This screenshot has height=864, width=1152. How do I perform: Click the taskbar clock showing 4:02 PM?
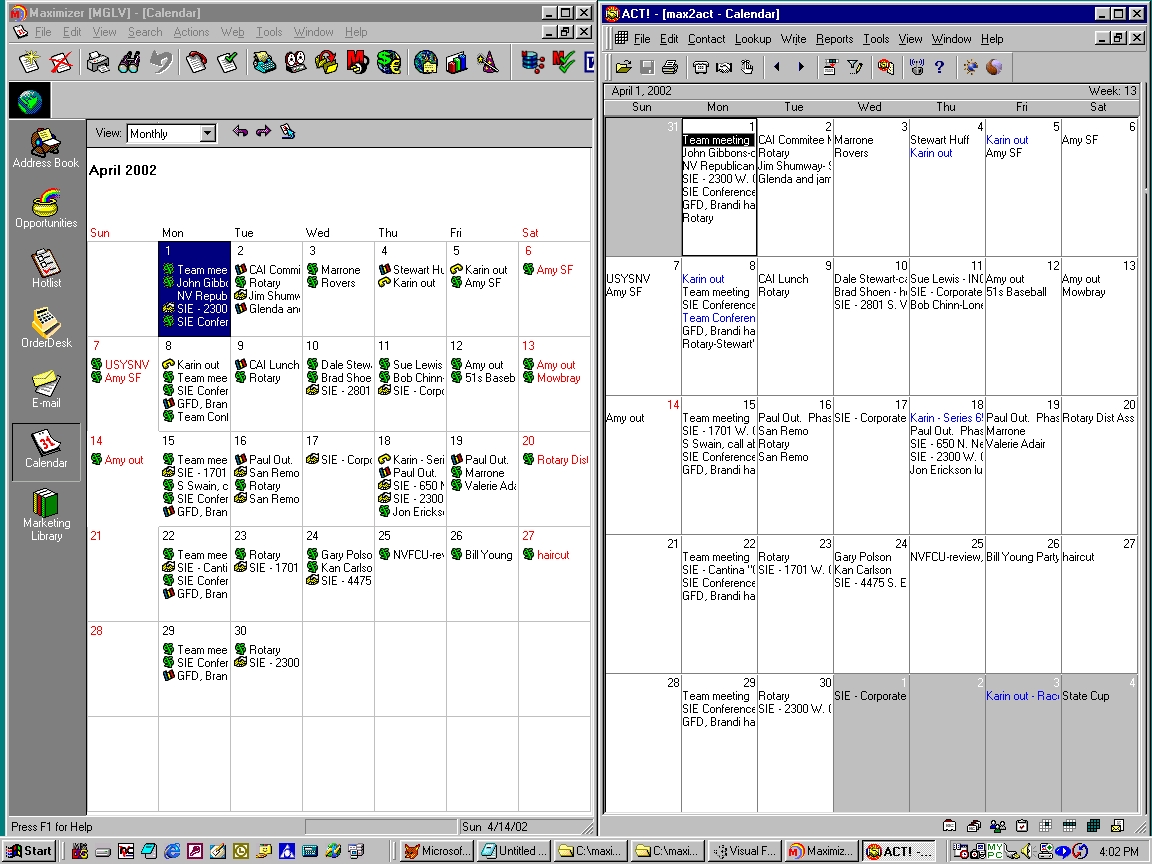pyautogui.click(x=1119, y=851)
